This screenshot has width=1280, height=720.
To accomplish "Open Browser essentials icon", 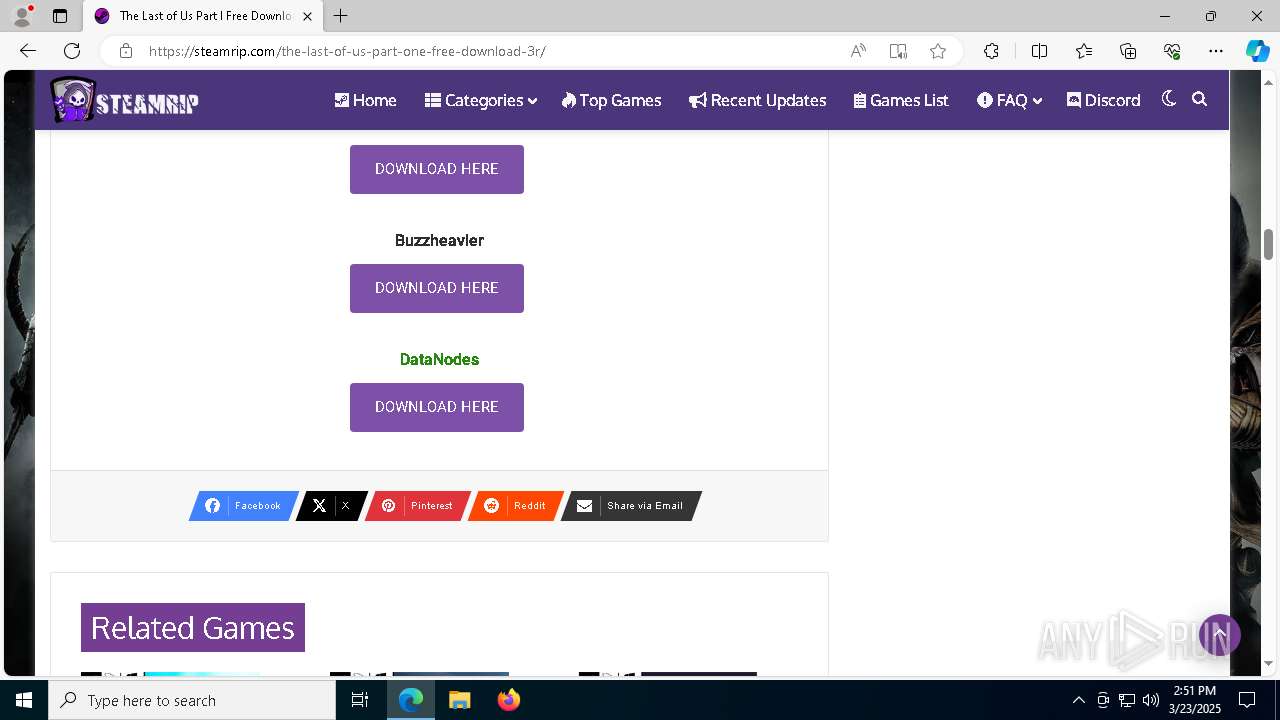I will click(1172, 51).
